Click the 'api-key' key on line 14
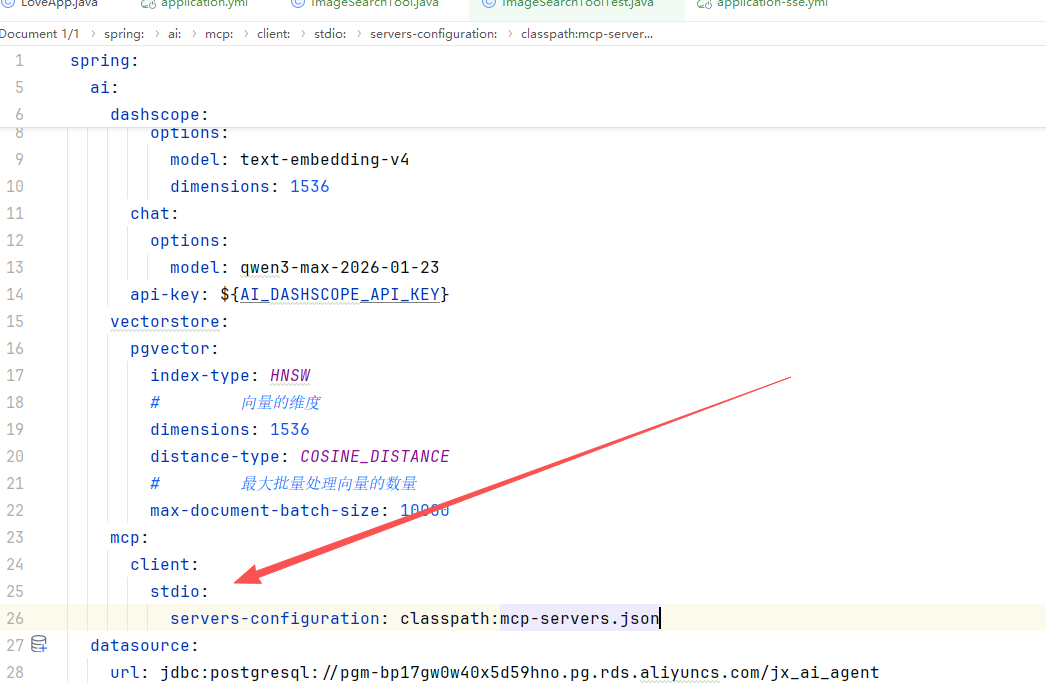Viewport: 1046px width, 683px height. [x=165, y=294]
